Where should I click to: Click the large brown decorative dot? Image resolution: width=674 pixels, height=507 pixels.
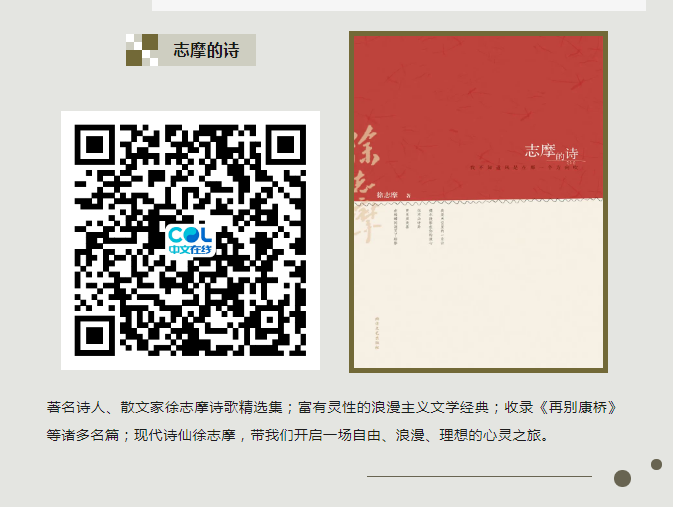pyautogui.click(x=622, y=478)
